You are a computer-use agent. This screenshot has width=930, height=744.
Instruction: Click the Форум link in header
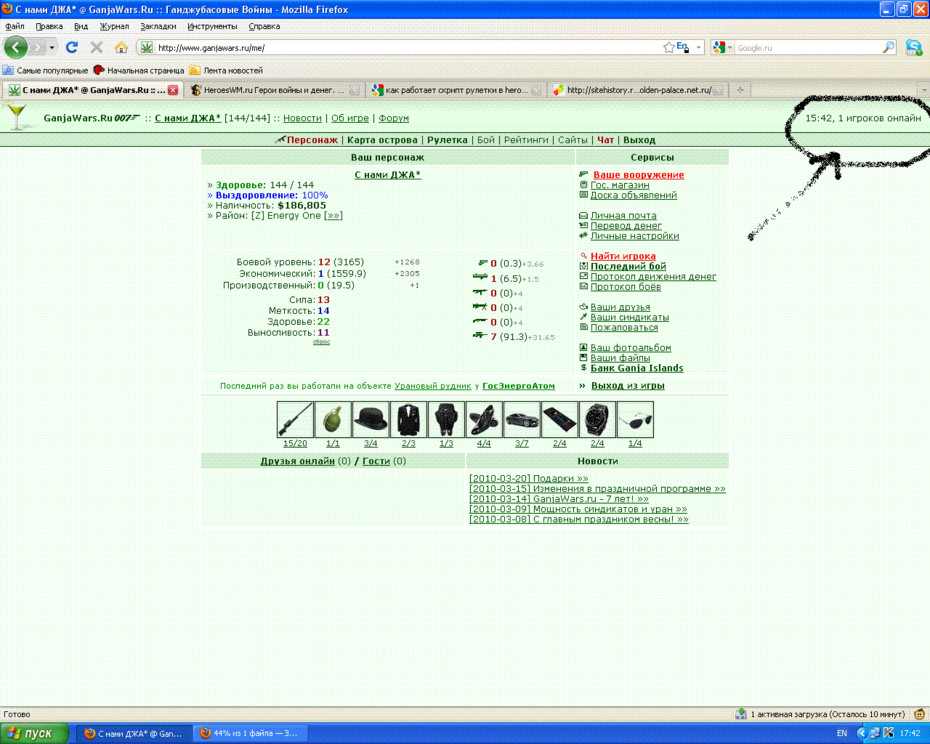point(394,118)
